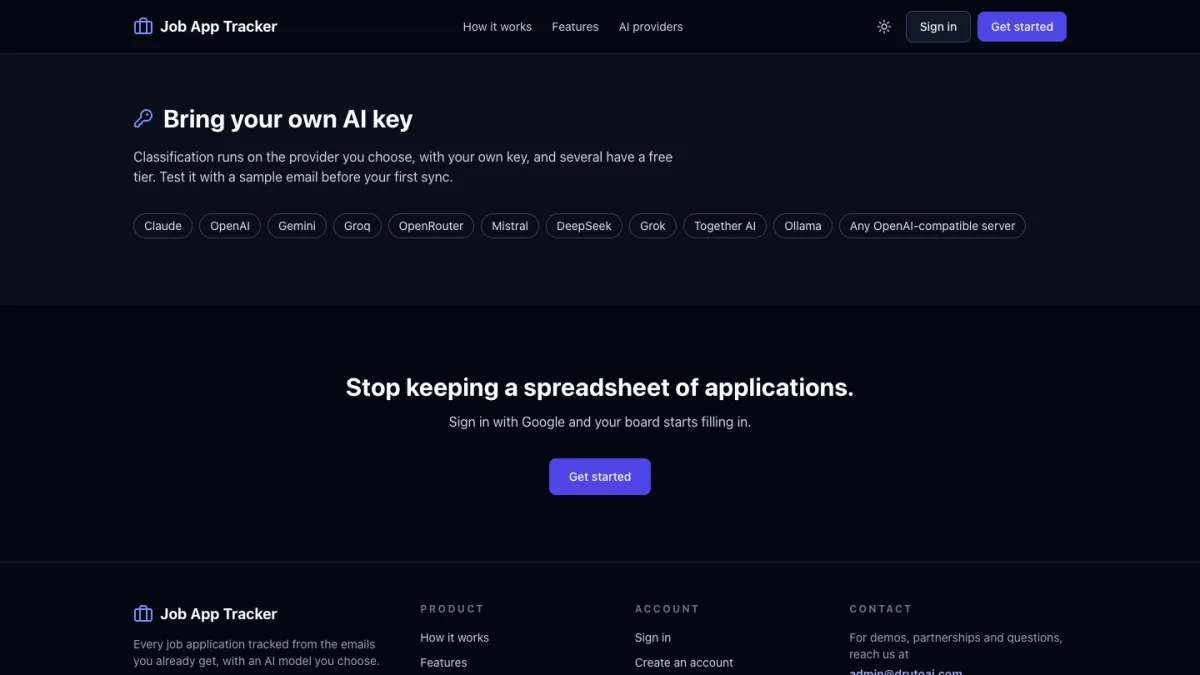Select the Ollama provider chip
The width and height of the screenshot is (1200, 675).
[x=803, y=226]
